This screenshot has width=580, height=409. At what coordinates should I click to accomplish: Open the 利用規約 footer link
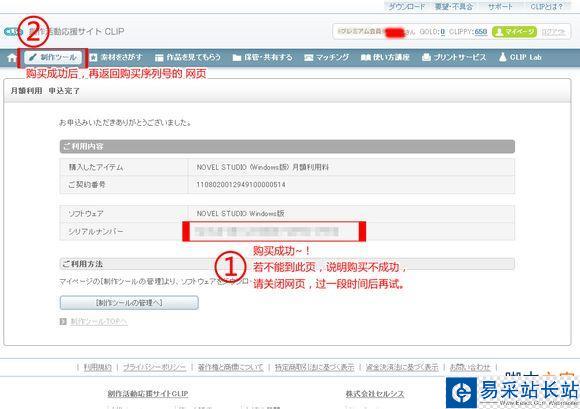point(97,367)
